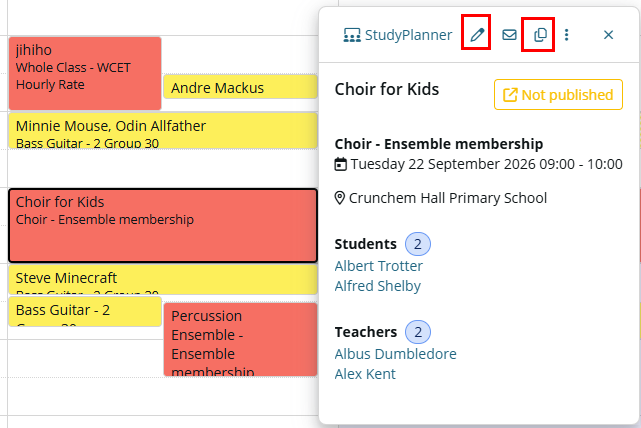Viewport: 641px width, 428px height.
Task: Open the StudyPlanner link
Action: click(398, 35)
